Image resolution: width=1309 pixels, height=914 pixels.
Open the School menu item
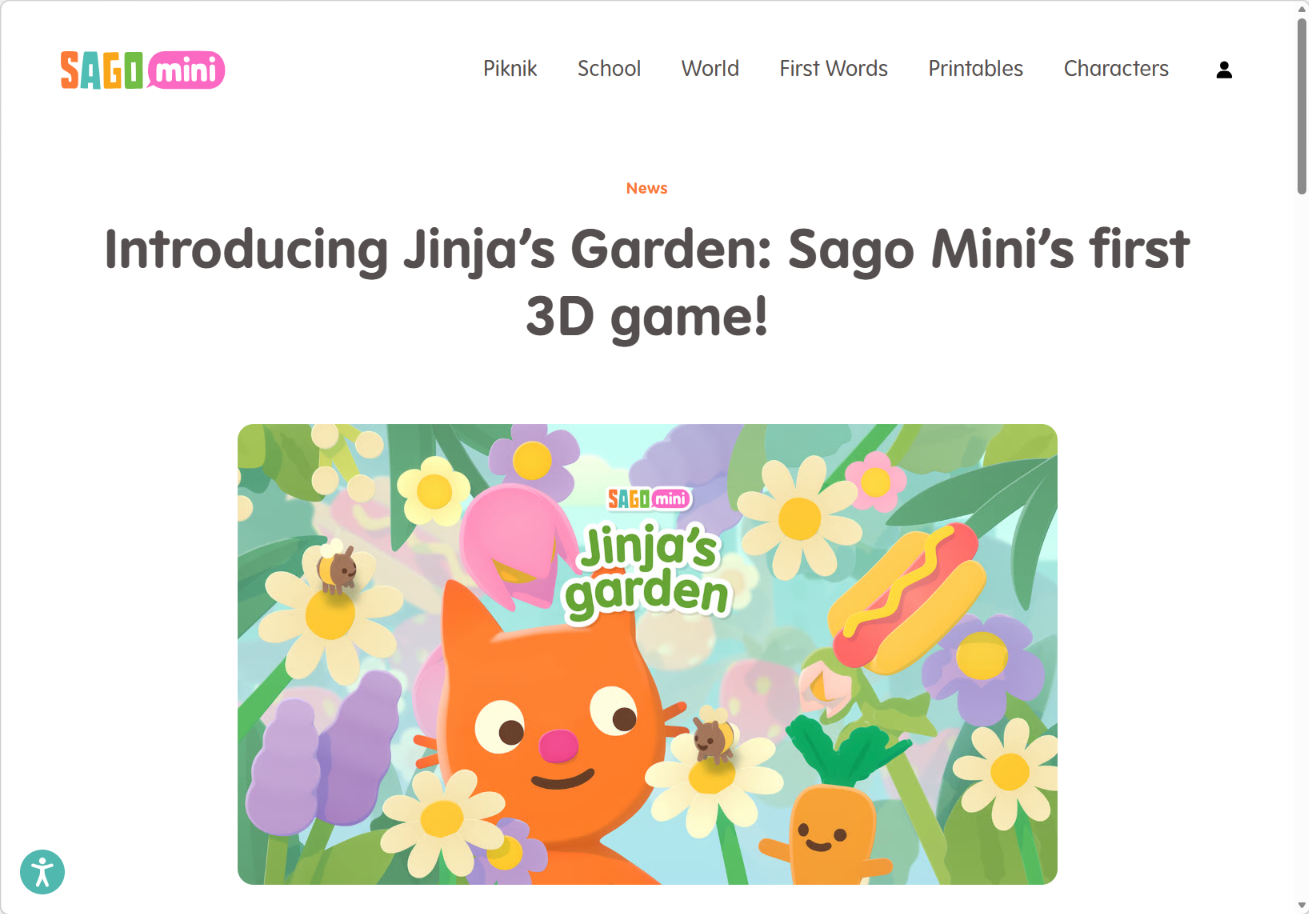609,68
